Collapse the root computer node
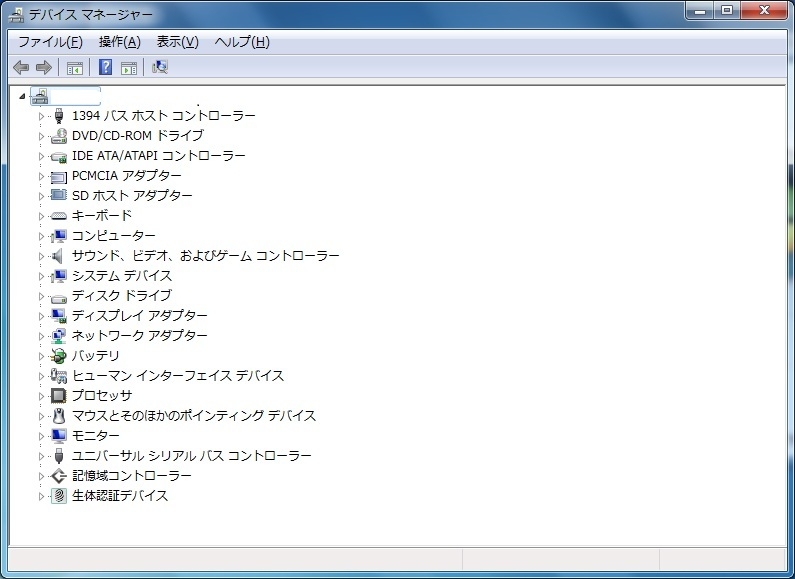Viewport: 795px width, 579px height. [x=22, y=96]
